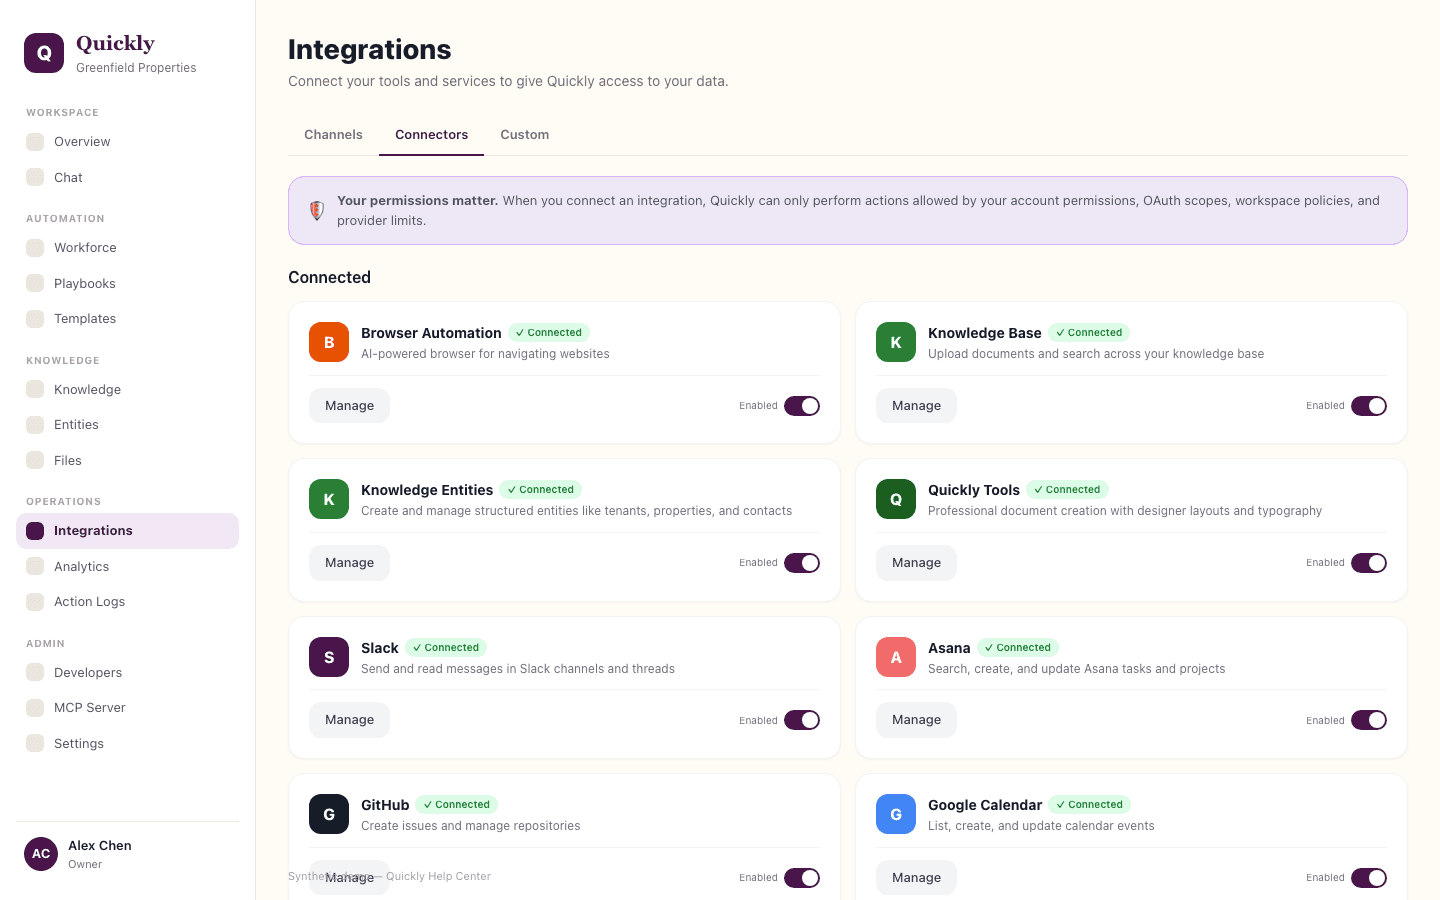Open Action Logs in the sidebar
The width and height of the screenshot is (1440, 900).
coord(127,602)
